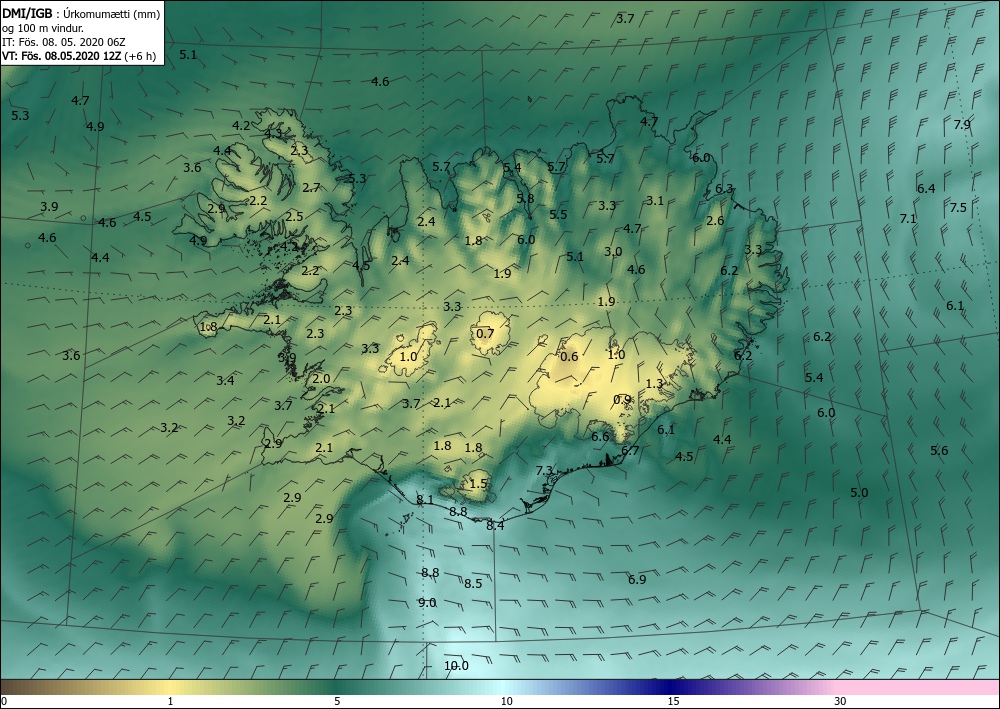This screenshot has width=1000, height=709.
Task: Click the '6.6' value on the map
Action: [x=599, y=437]
